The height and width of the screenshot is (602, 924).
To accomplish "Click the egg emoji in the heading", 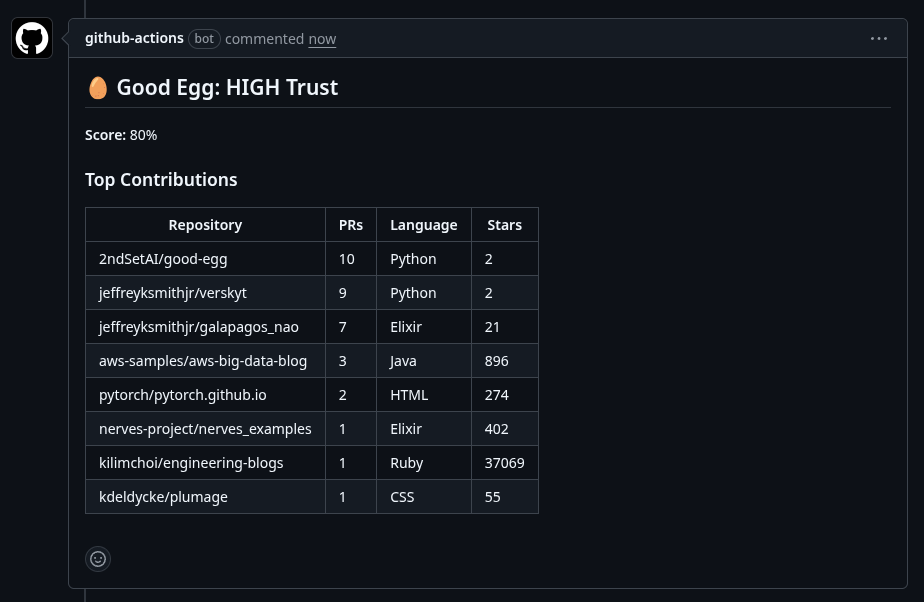I will [x=97, y=88].
